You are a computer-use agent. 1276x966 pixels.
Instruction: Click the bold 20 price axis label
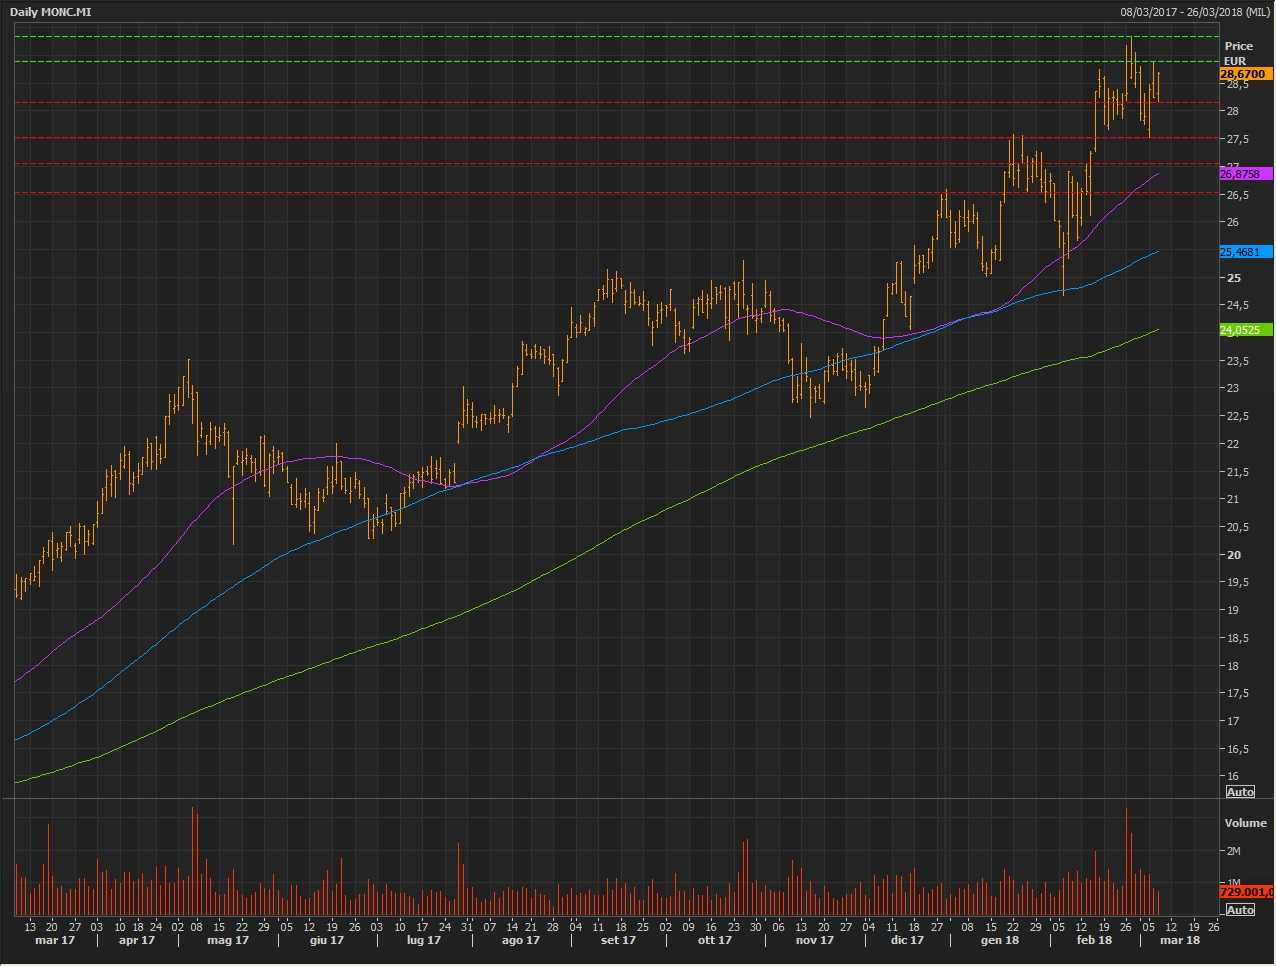1234,555
